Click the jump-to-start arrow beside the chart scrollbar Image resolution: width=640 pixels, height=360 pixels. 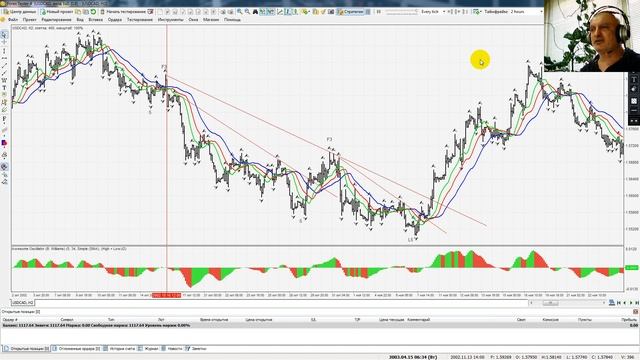pos(619,303)
